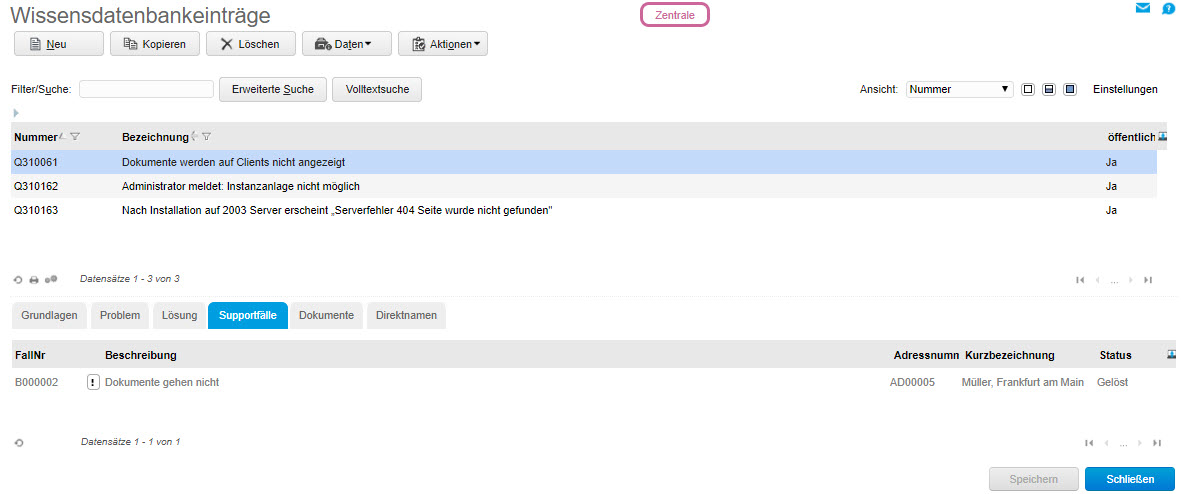Screen dimensions: 1181x494
Task: Open support case B000002
Action: point(37,383)
